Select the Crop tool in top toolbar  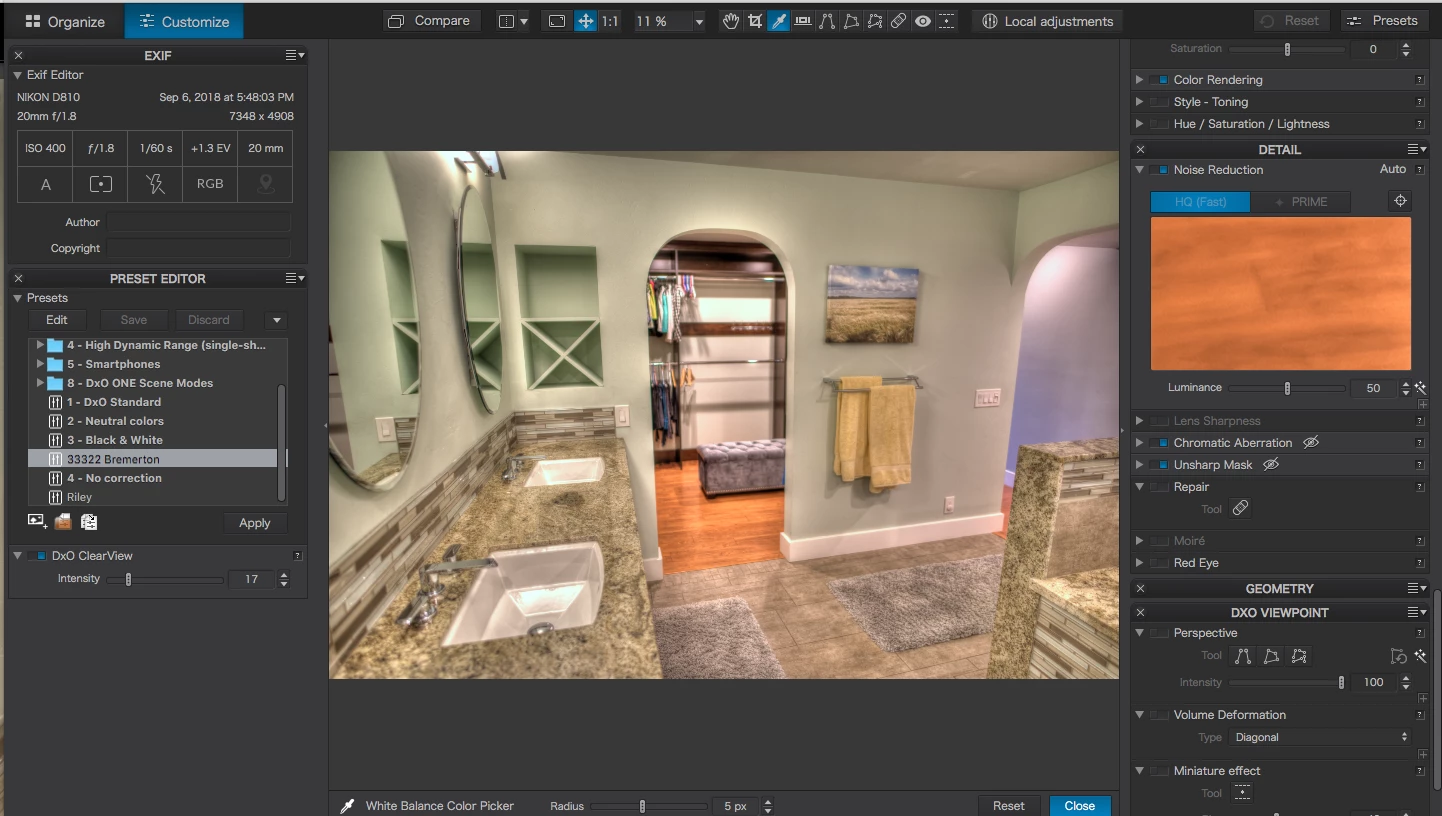(755, 21)
